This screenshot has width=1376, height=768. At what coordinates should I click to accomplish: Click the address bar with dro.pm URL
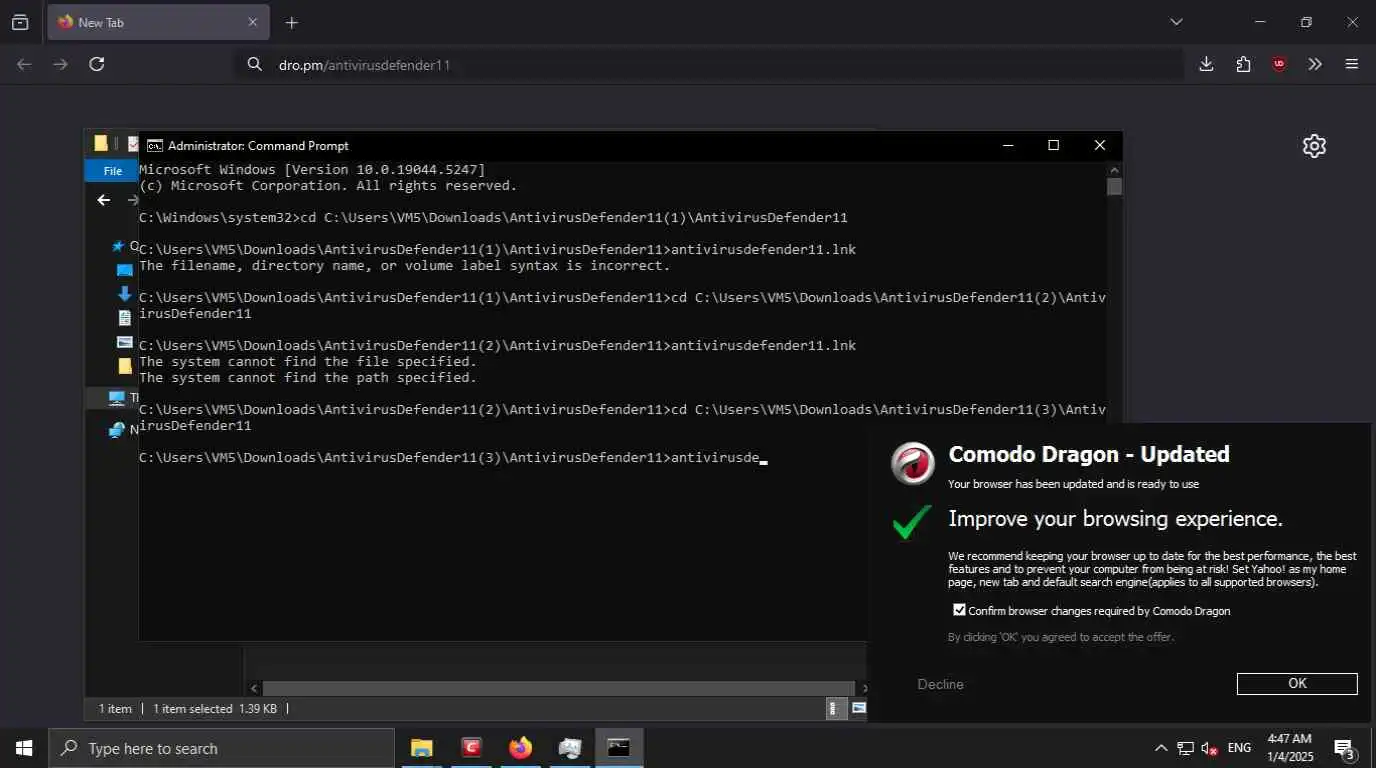(x=710, y=64)
